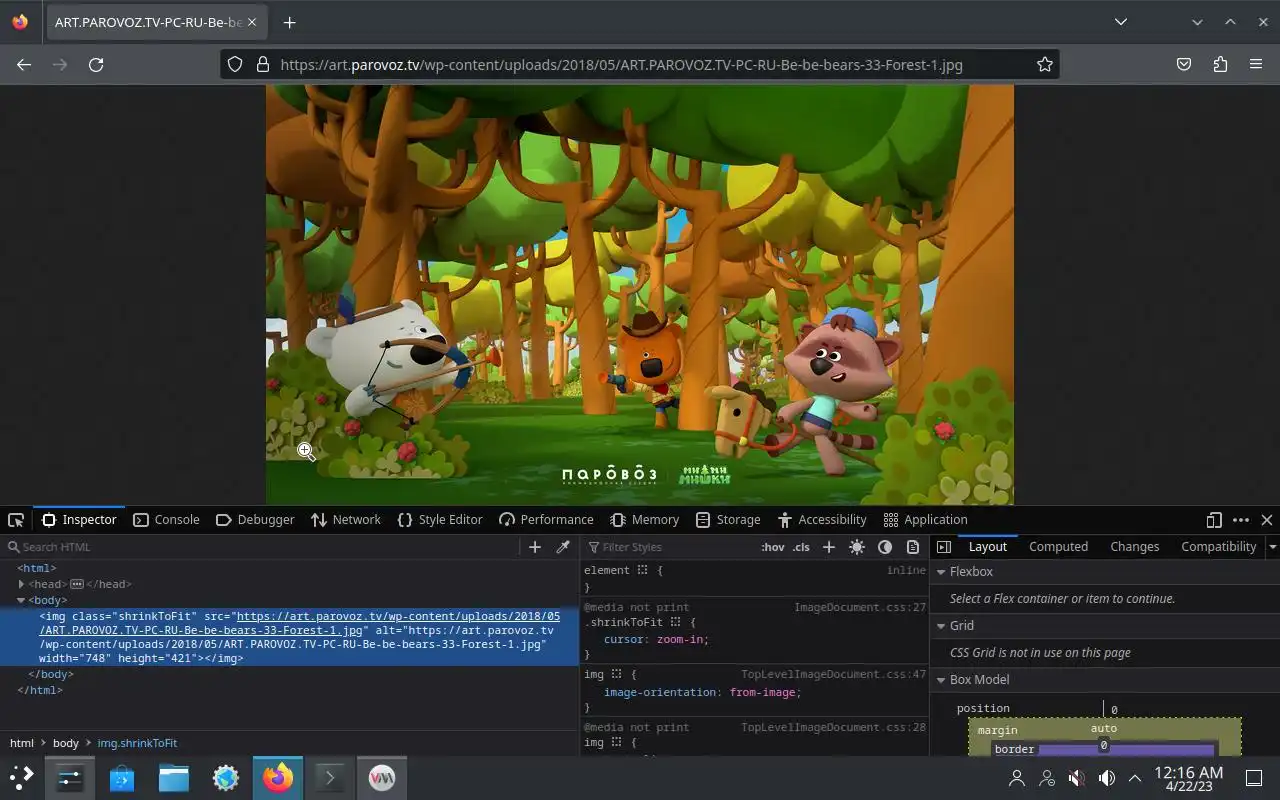Open the Memory tab
1280x800 pixels.
pyautogui.click(x=645, y=520)
